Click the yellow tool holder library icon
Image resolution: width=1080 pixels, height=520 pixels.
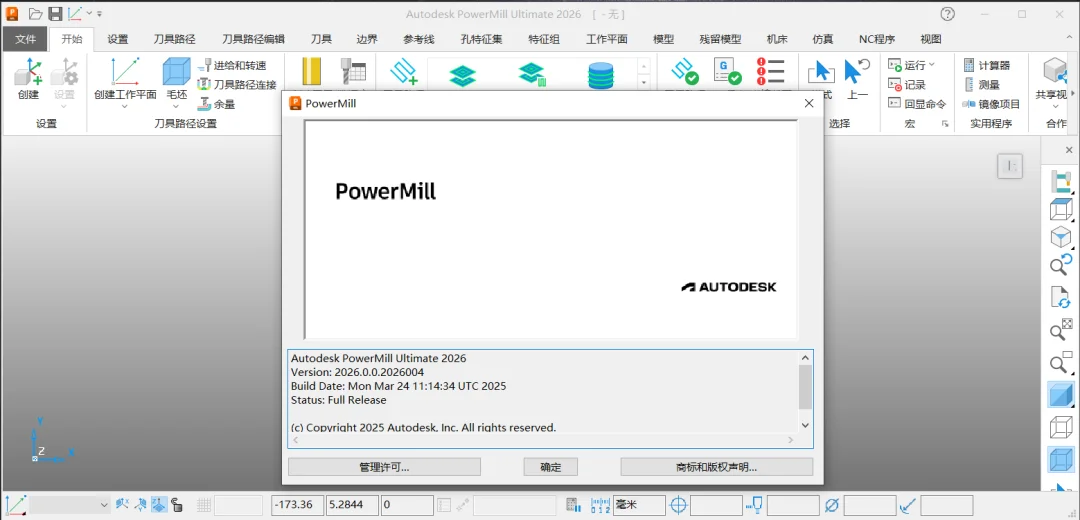(311, 72)
